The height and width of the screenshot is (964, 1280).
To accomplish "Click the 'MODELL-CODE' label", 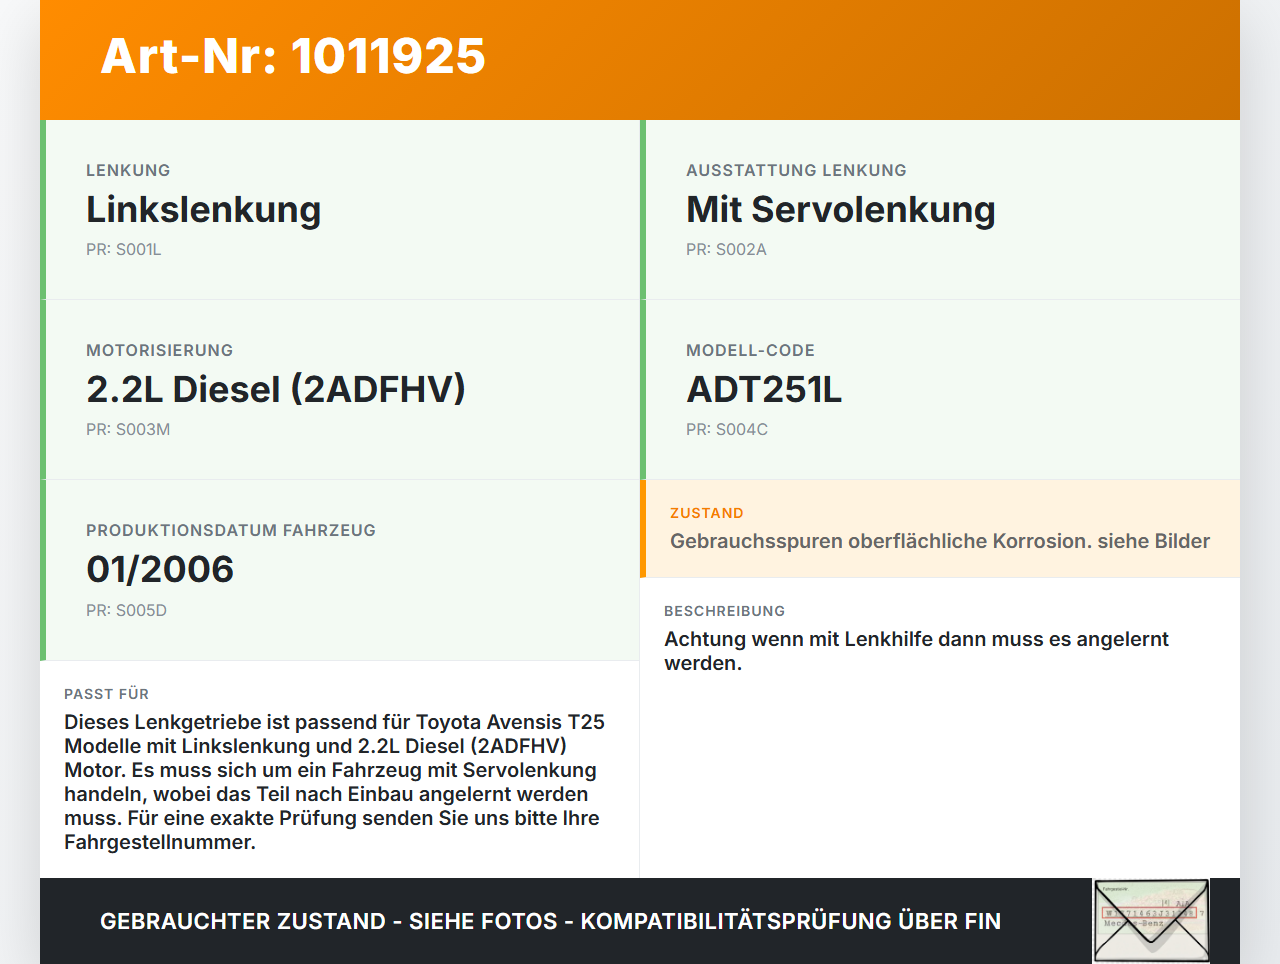I will click(750, 351).
